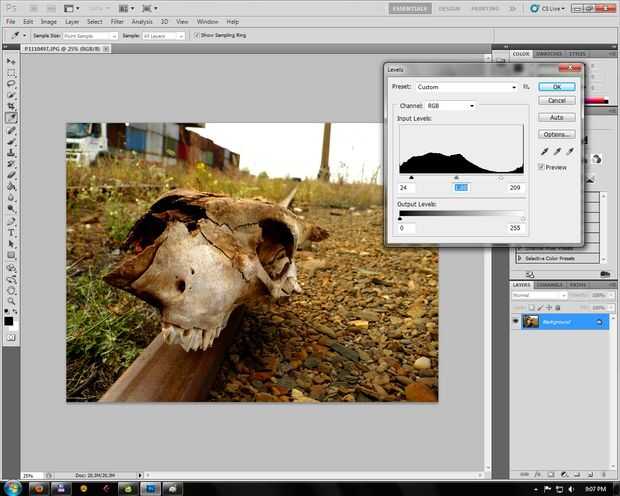
Task: Open the Sample Size dropdown
Action: (x=91, y=35)
